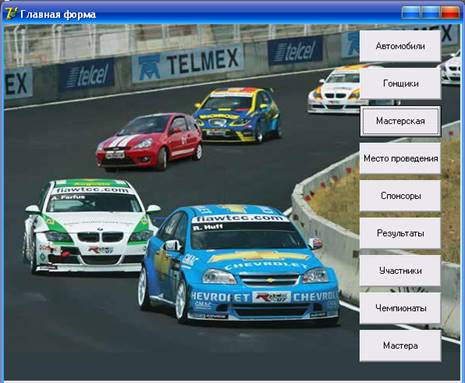This screenshot has width=465, height=383.
Task: Click the TELMEX banner in the background image
Action: click(188, 63)
